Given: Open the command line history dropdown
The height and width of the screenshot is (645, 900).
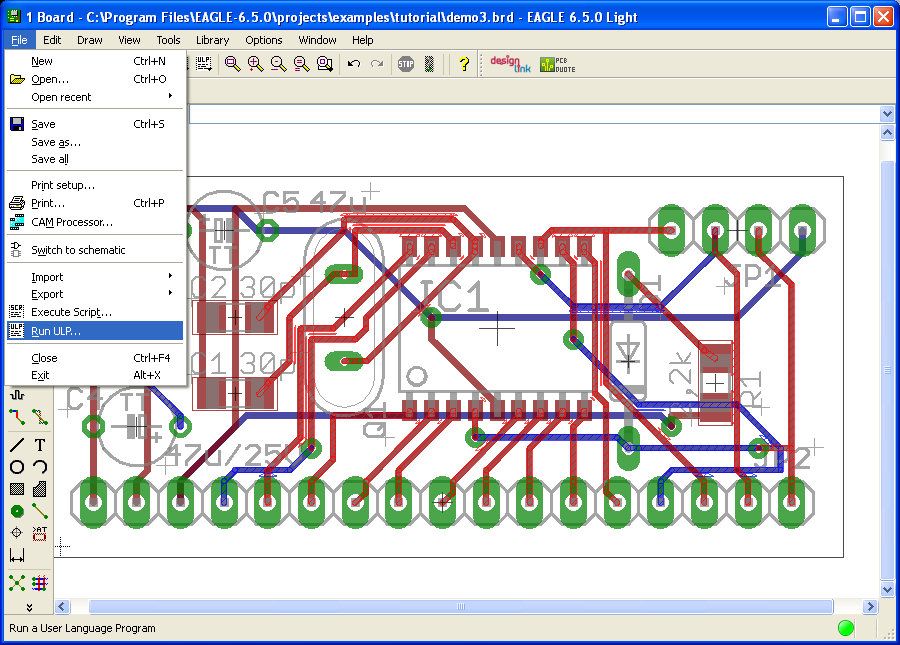Looking at the screenshot, I should click(x=887, y=115).
